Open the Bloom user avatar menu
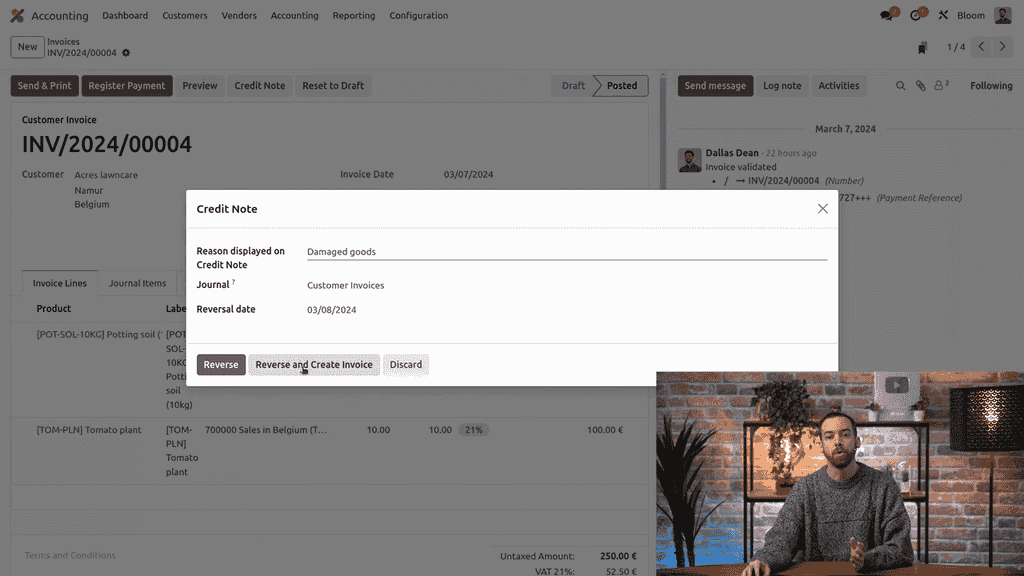The image size is (1024, 576). (x=1003, y=15)
